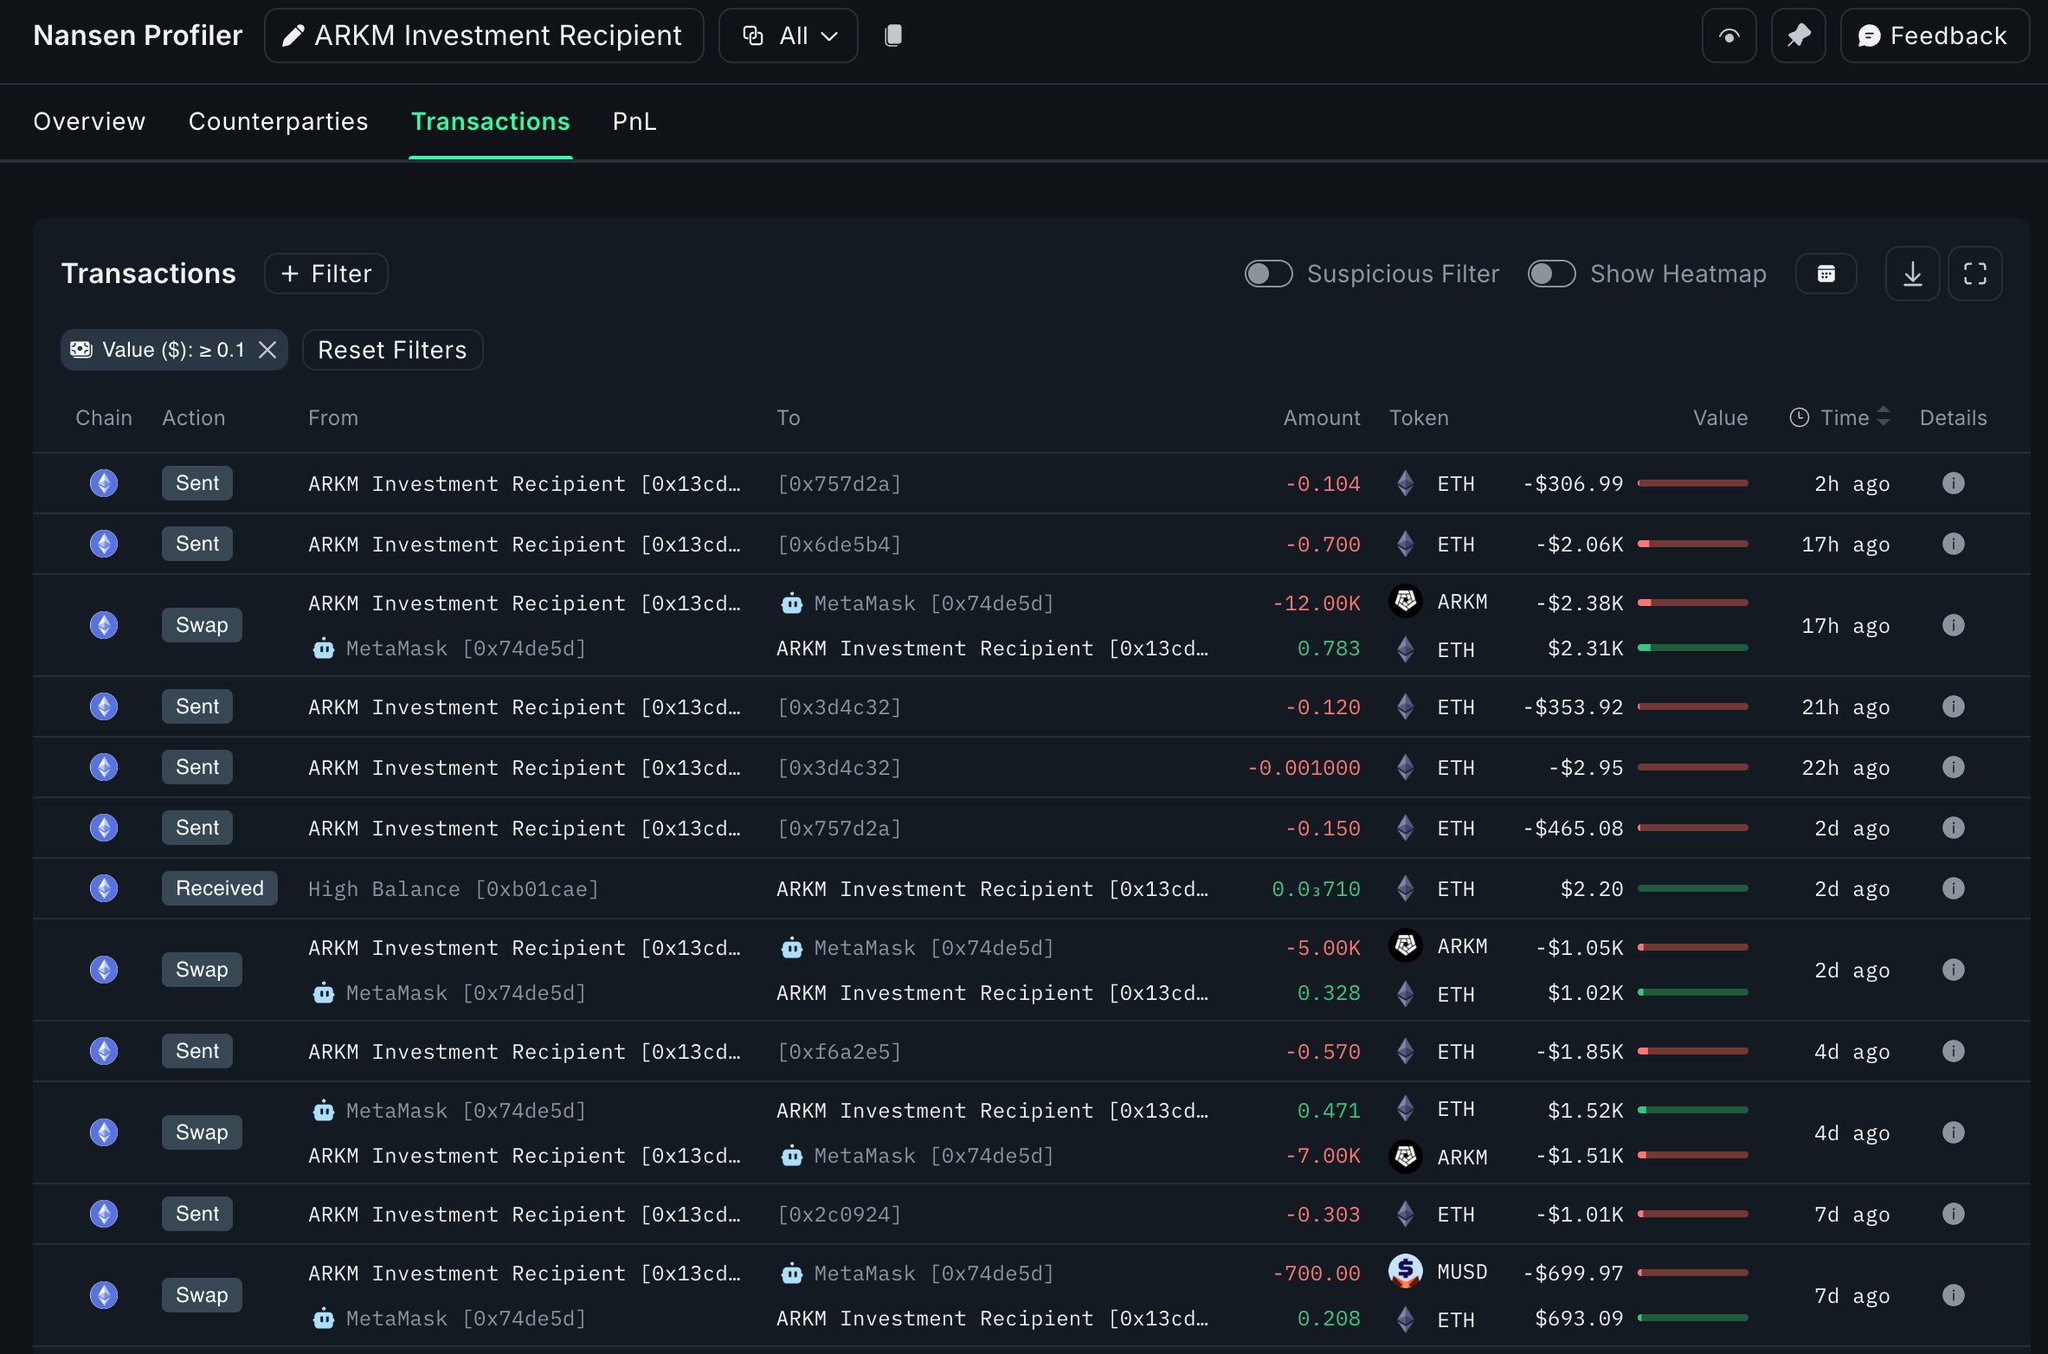Open the Feedback button
The image size is (2048, 1354).
tap(1934, 36)
